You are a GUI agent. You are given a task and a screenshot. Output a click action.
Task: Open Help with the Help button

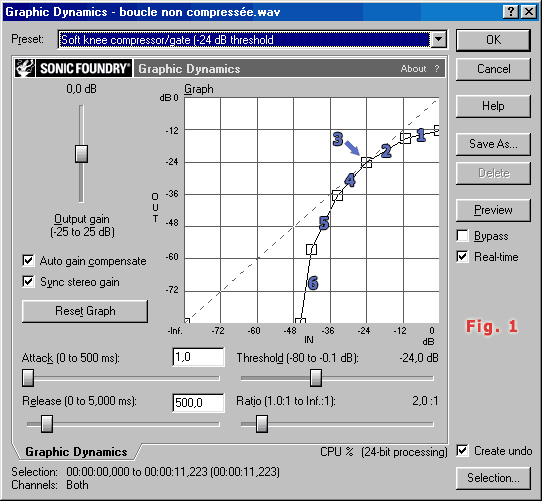tap(493, 106)
